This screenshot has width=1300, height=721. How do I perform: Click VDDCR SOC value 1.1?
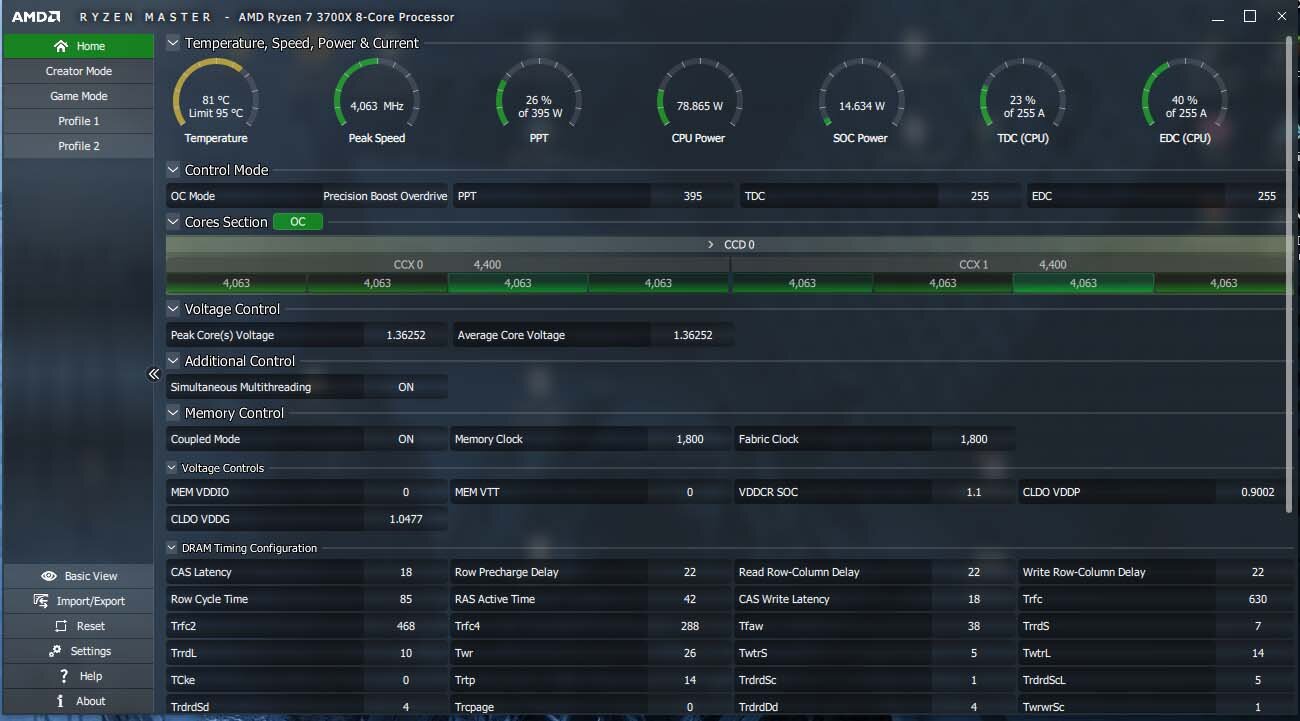coord(974,492)
